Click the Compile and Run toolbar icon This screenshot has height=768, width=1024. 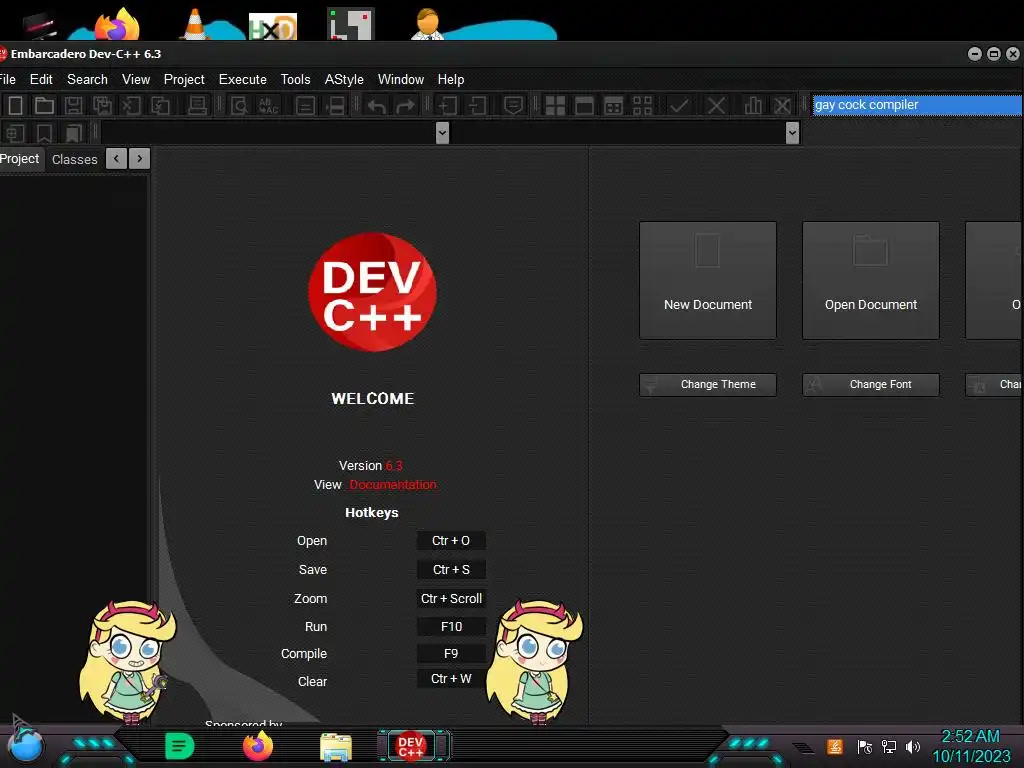point(614,105)
